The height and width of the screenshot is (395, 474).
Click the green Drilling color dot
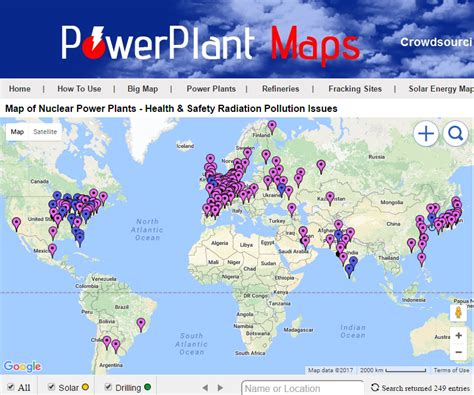tap(147, 387)
